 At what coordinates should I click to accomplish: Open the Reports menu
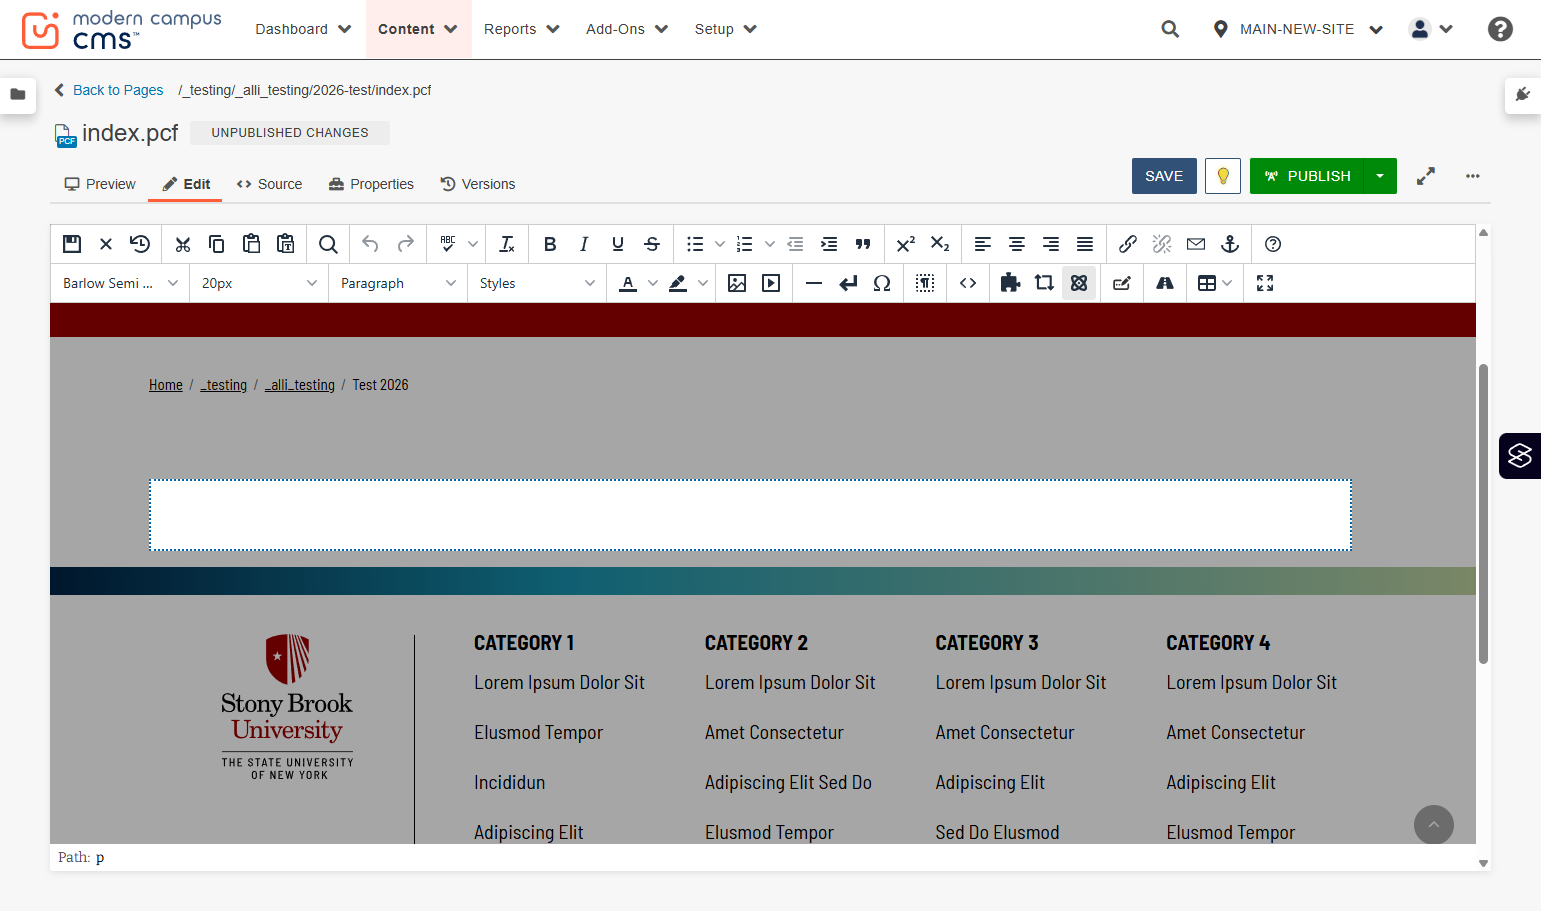(521, 29)
